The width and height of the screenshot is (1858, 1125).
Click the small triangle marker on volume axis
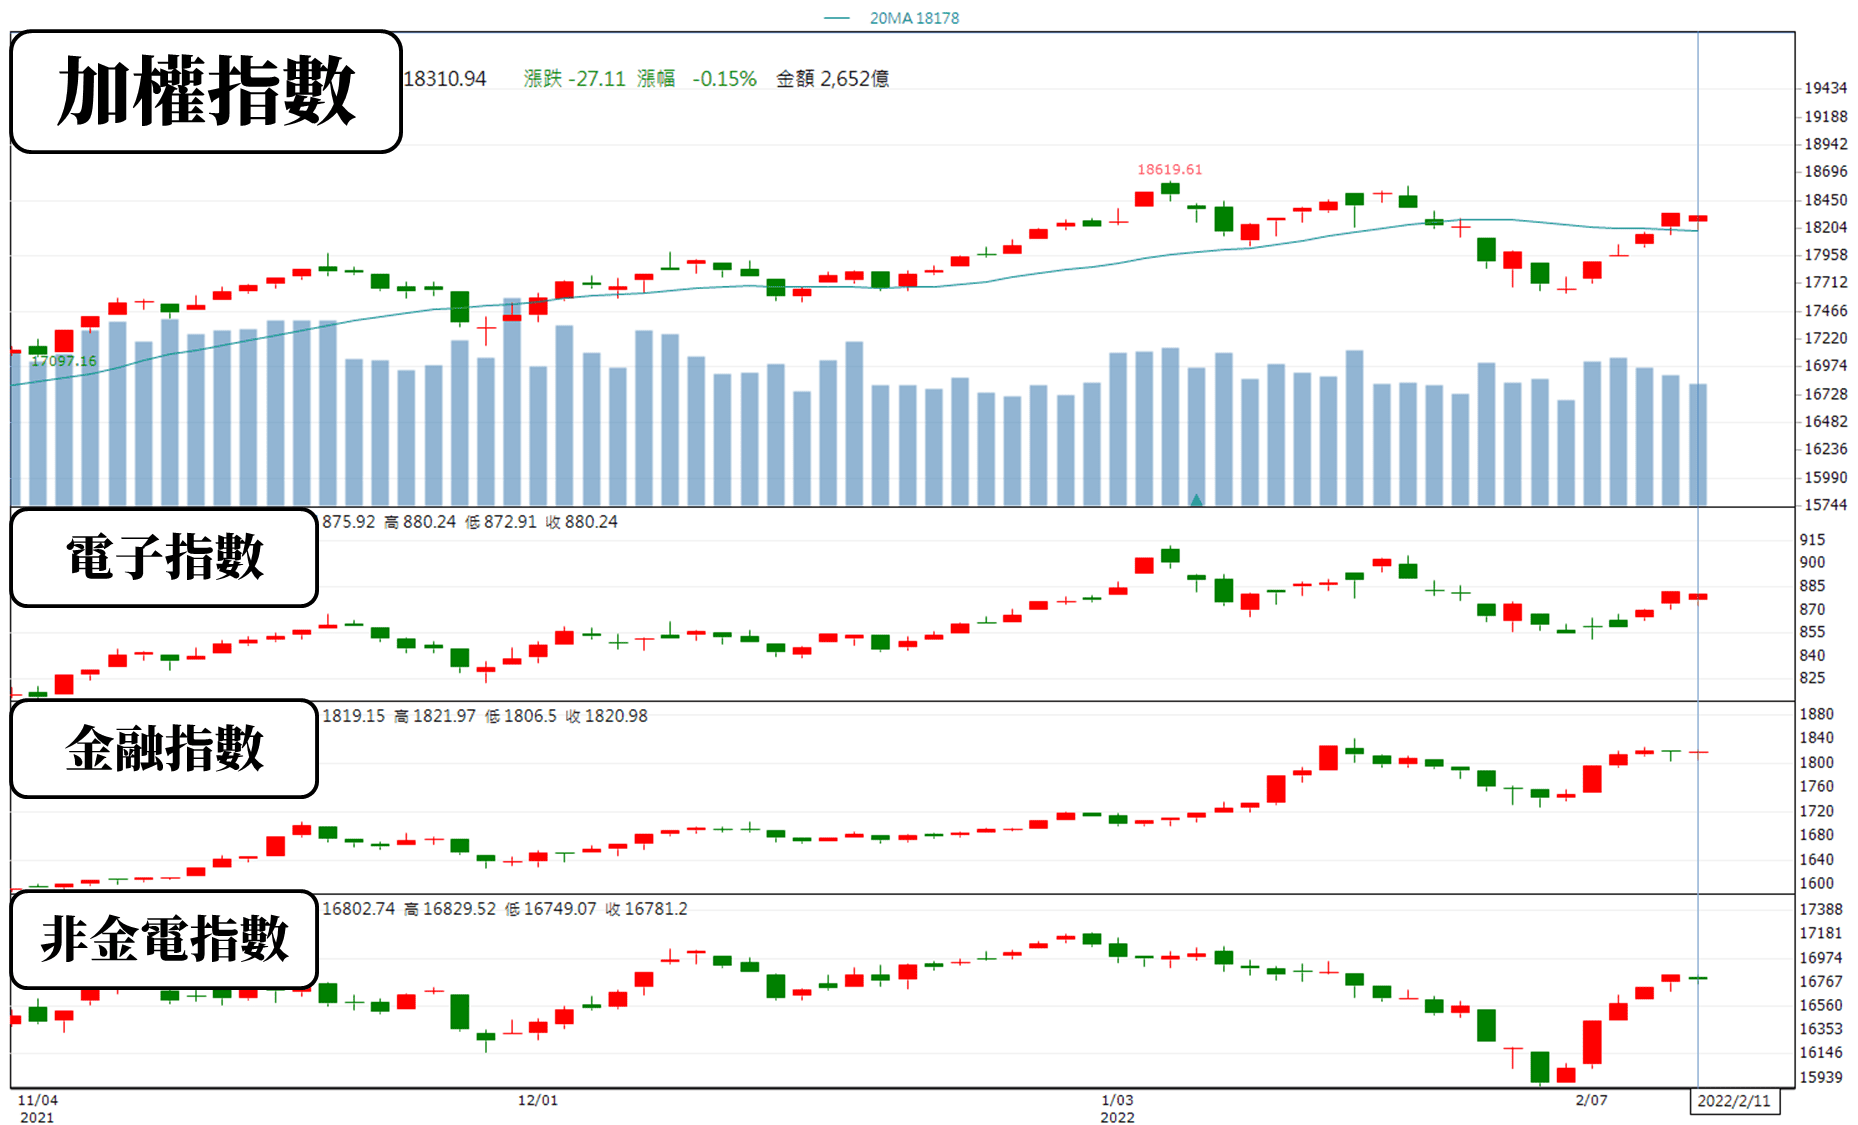(1196, 499)
